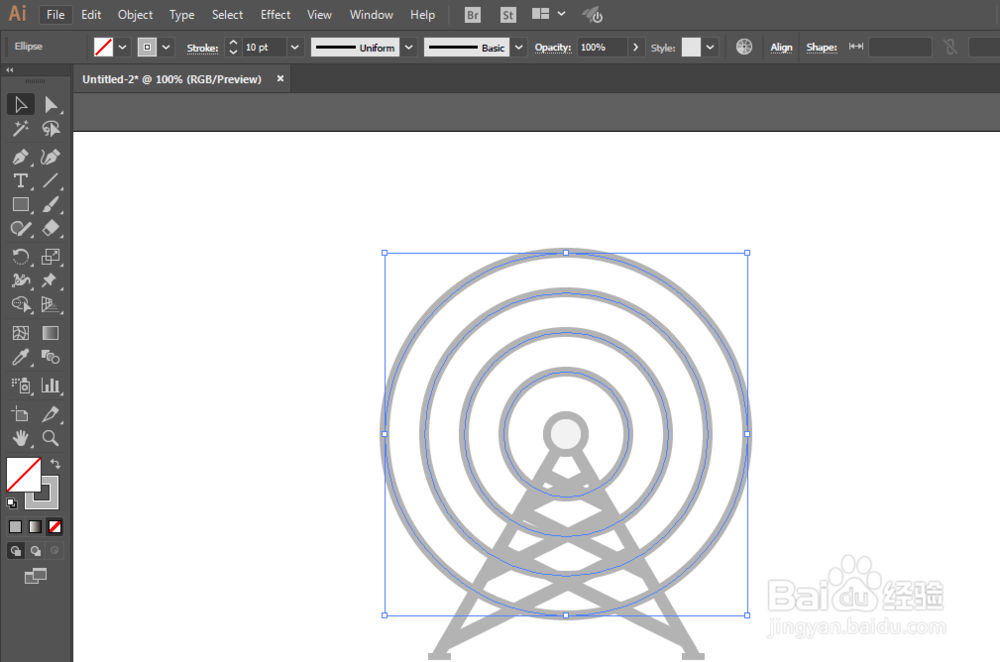The image size is (1000, 662).
Task: Open the arrange documents dropdown
Action: [x=548, y=14]
